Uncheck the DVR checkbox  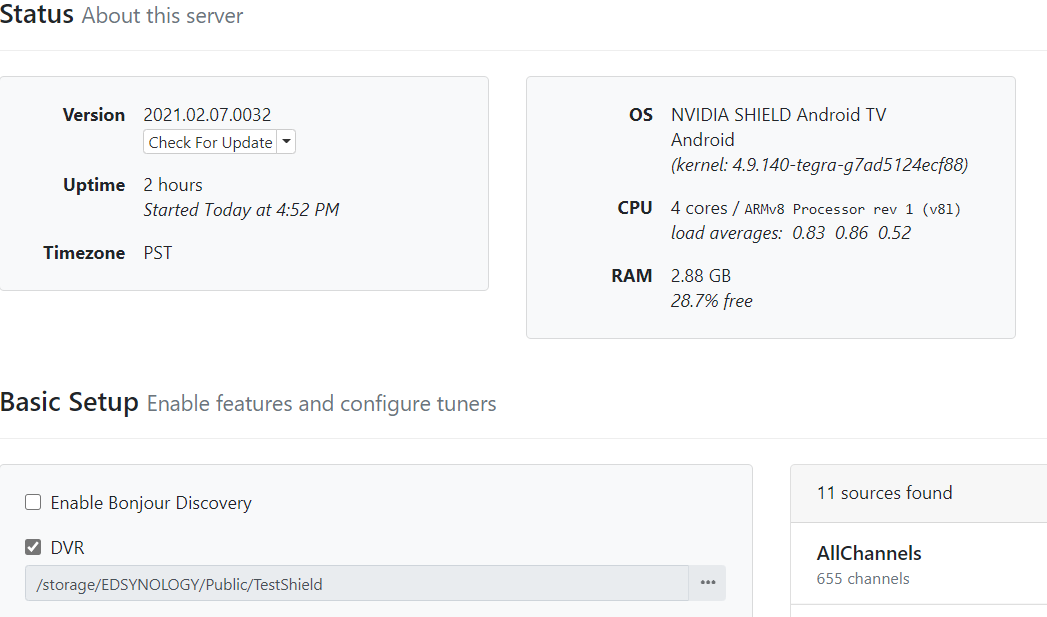(33, 547)
